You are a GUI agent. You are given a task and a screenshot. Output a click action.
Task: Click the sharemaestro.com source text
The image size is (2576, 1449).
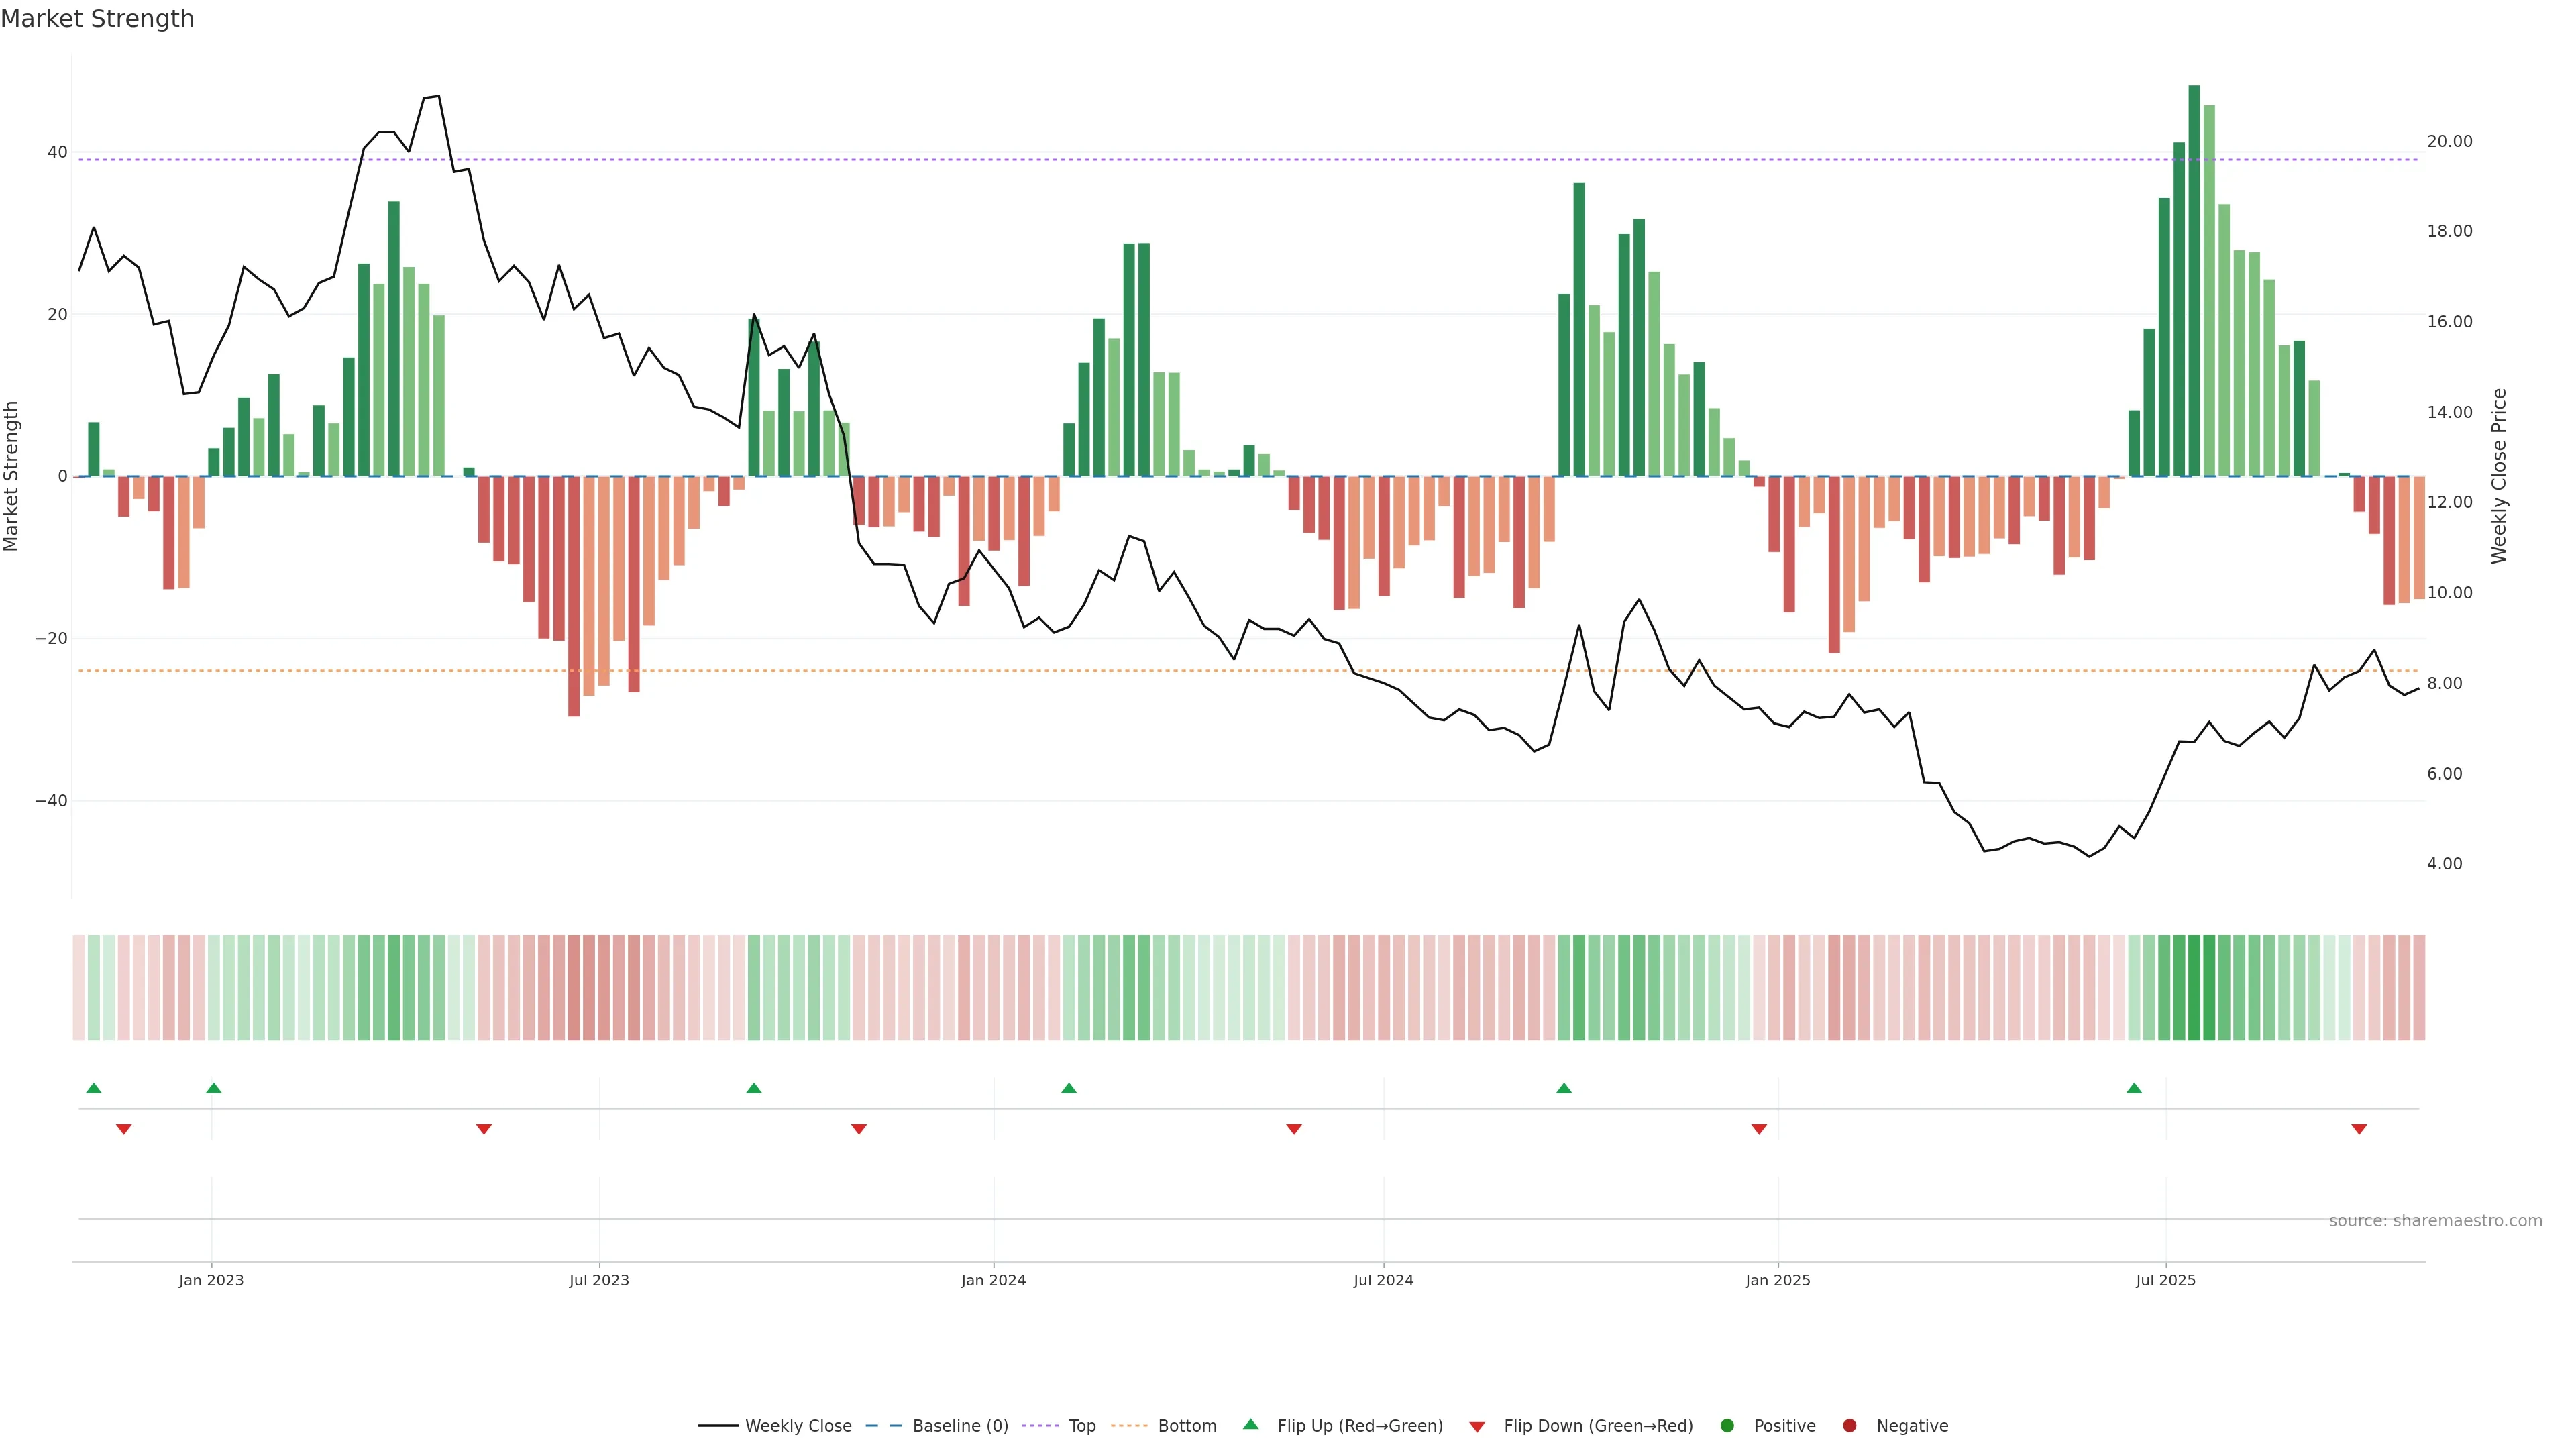2435,1221
